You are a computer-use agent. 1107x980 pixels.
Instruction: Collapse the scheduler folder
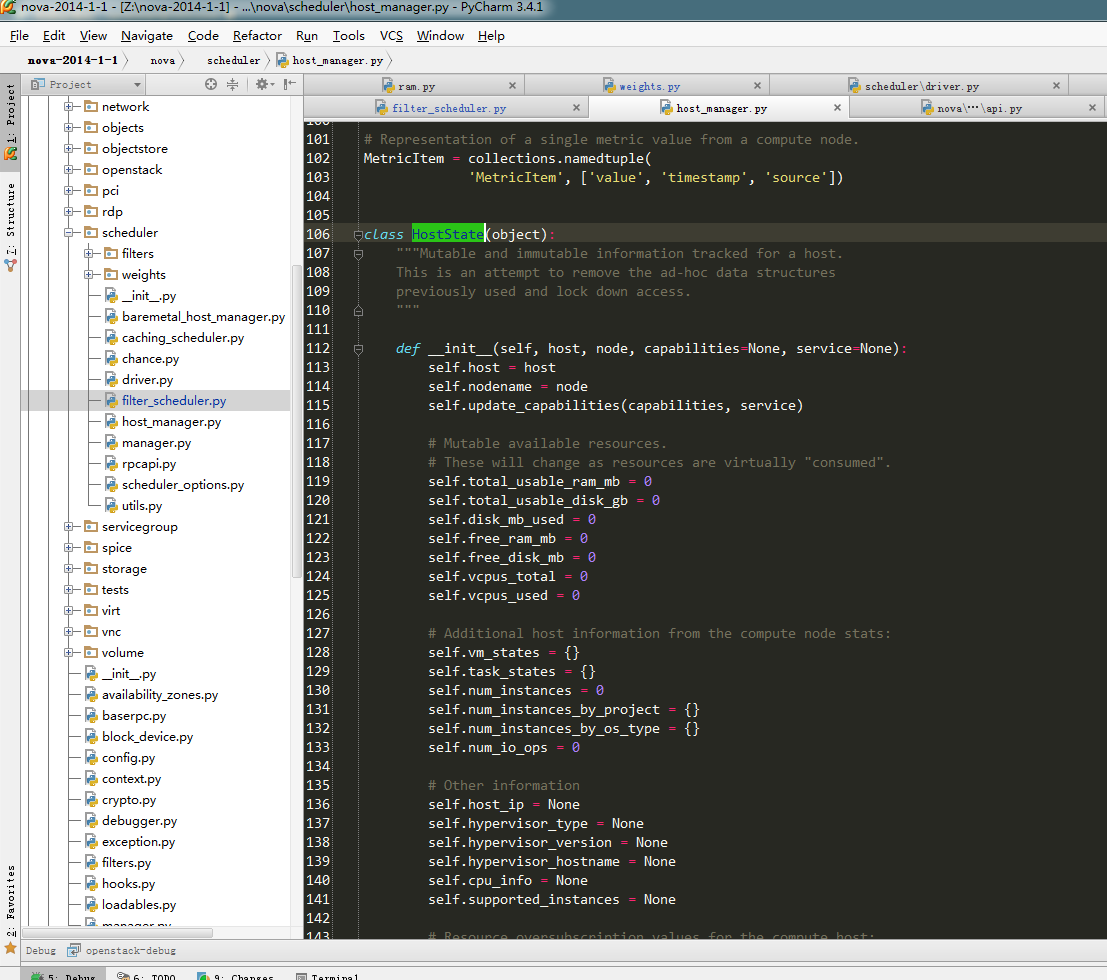pos(68,232)
